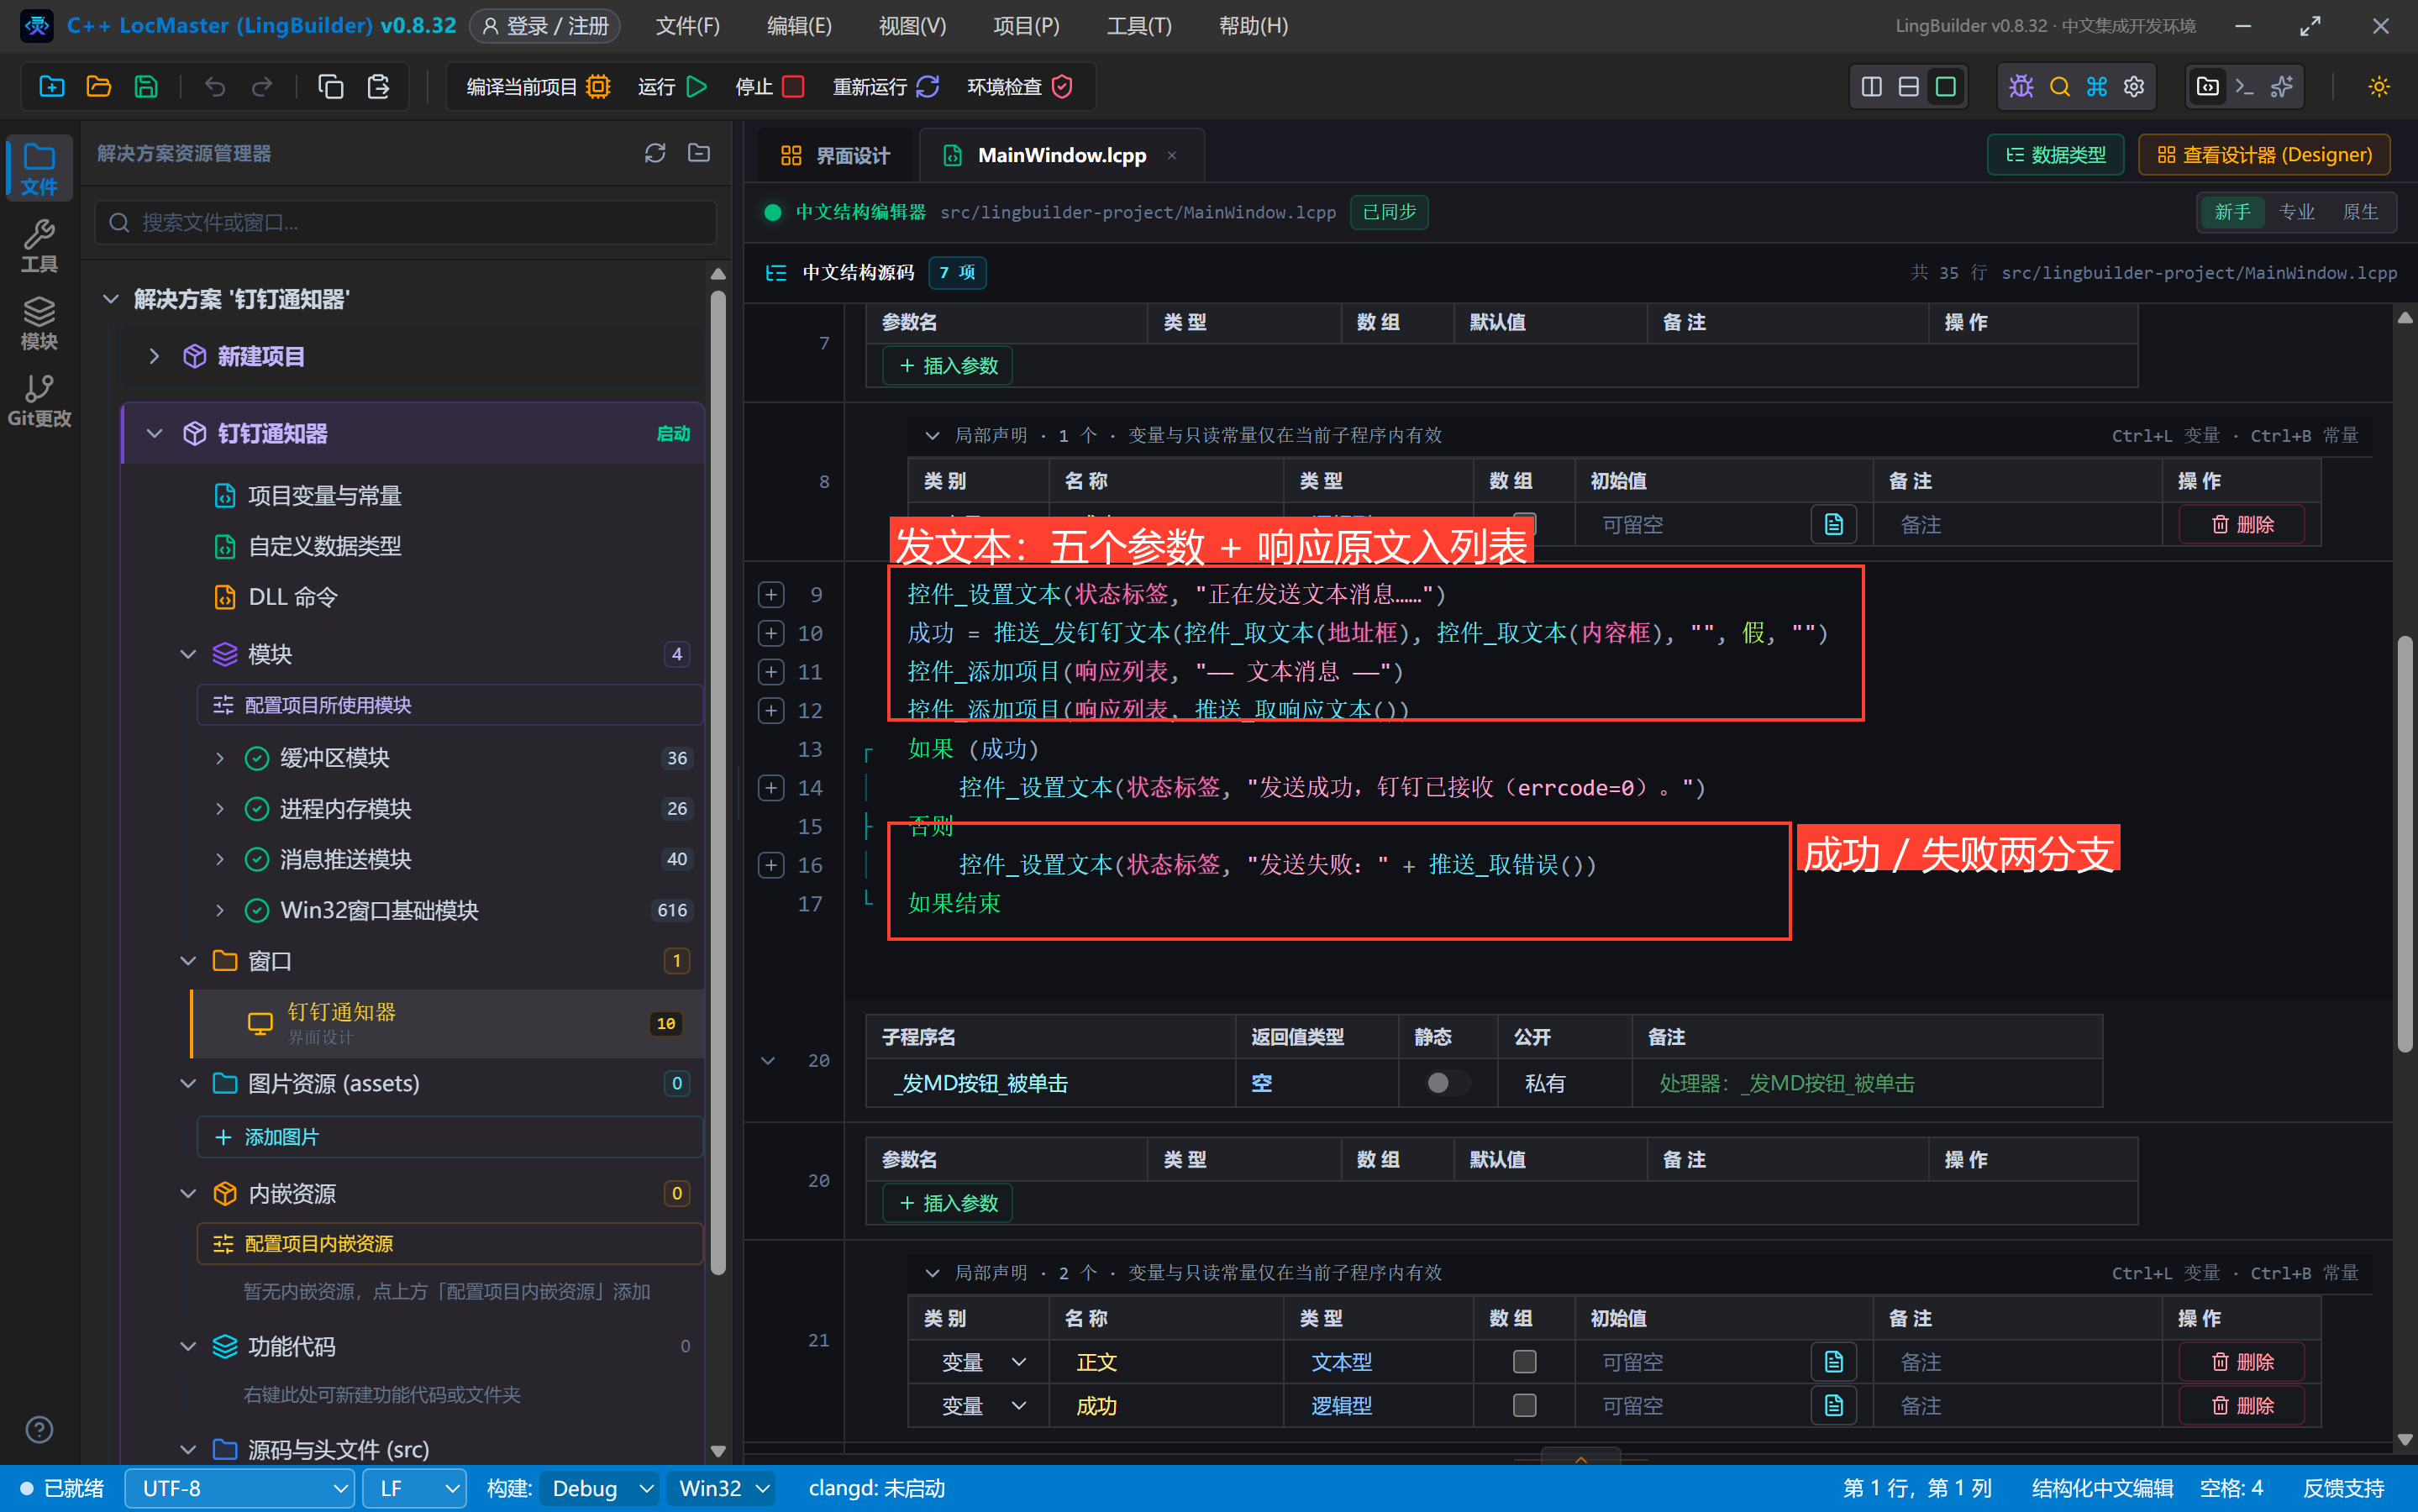Viewport: 2418px width, 1512px height.
Task: Open the UTF-8 encoding dropdown
Action: tap(240, 1489)
